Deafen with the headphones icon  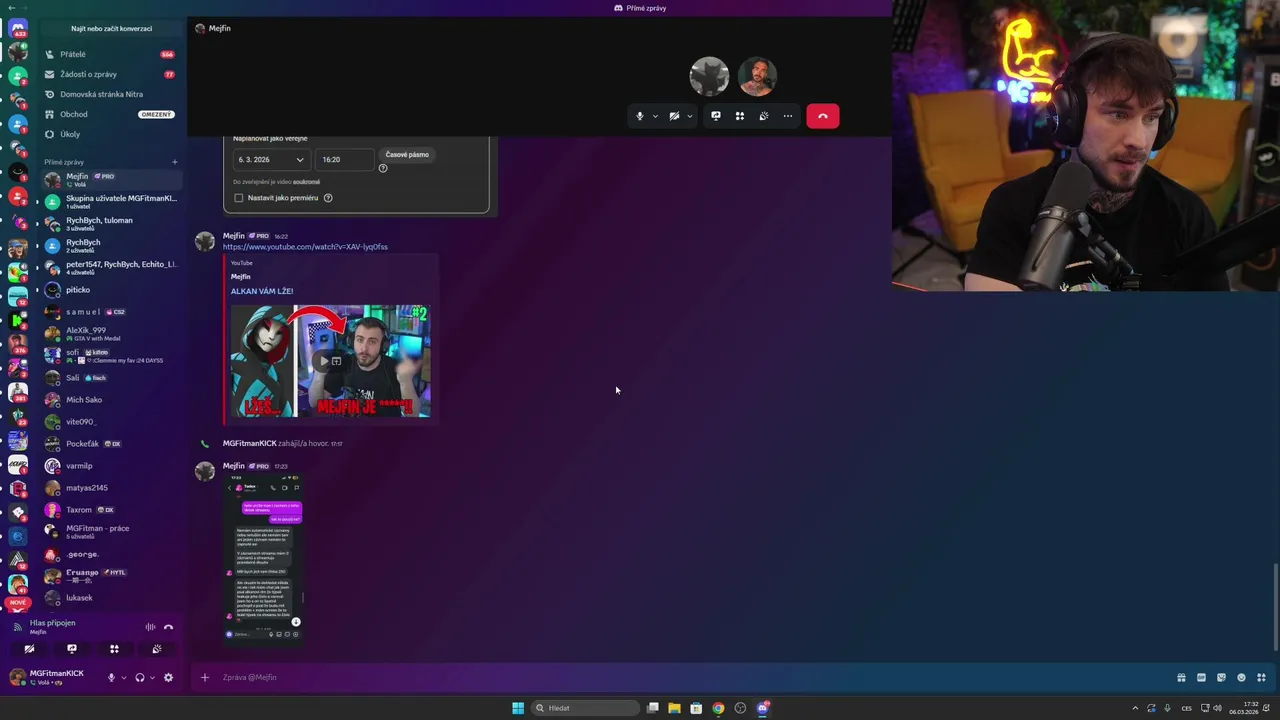[140, 677]
